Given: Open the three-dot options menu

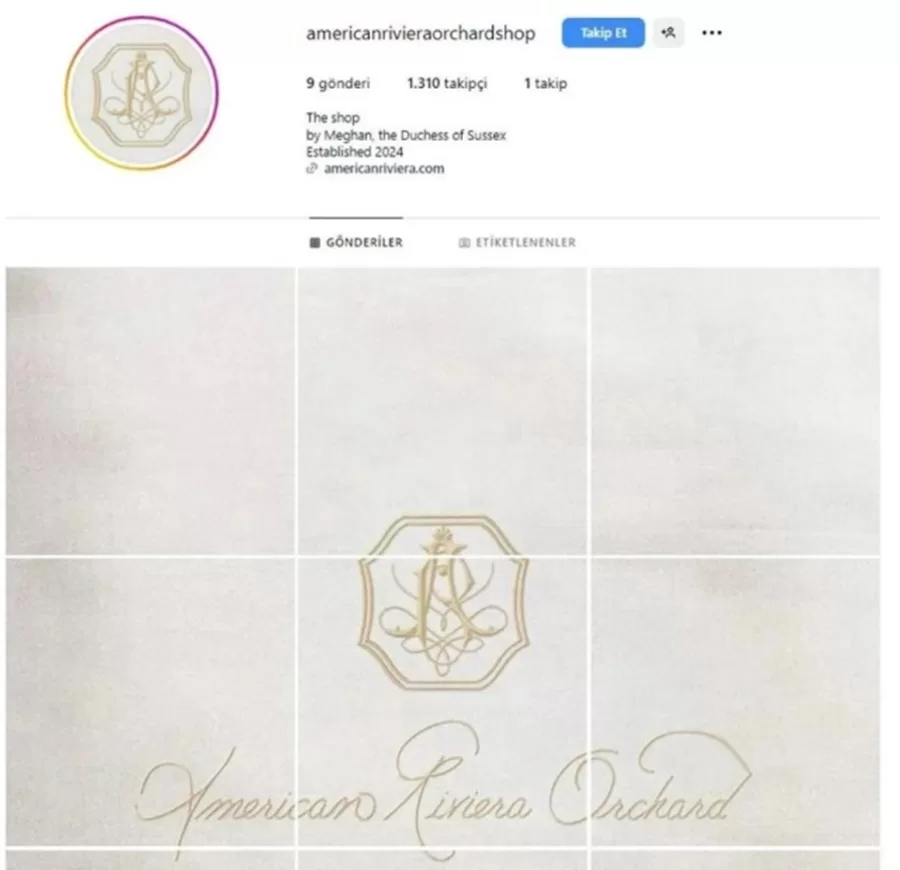Looking at the screenshot, I should point(712,33).
